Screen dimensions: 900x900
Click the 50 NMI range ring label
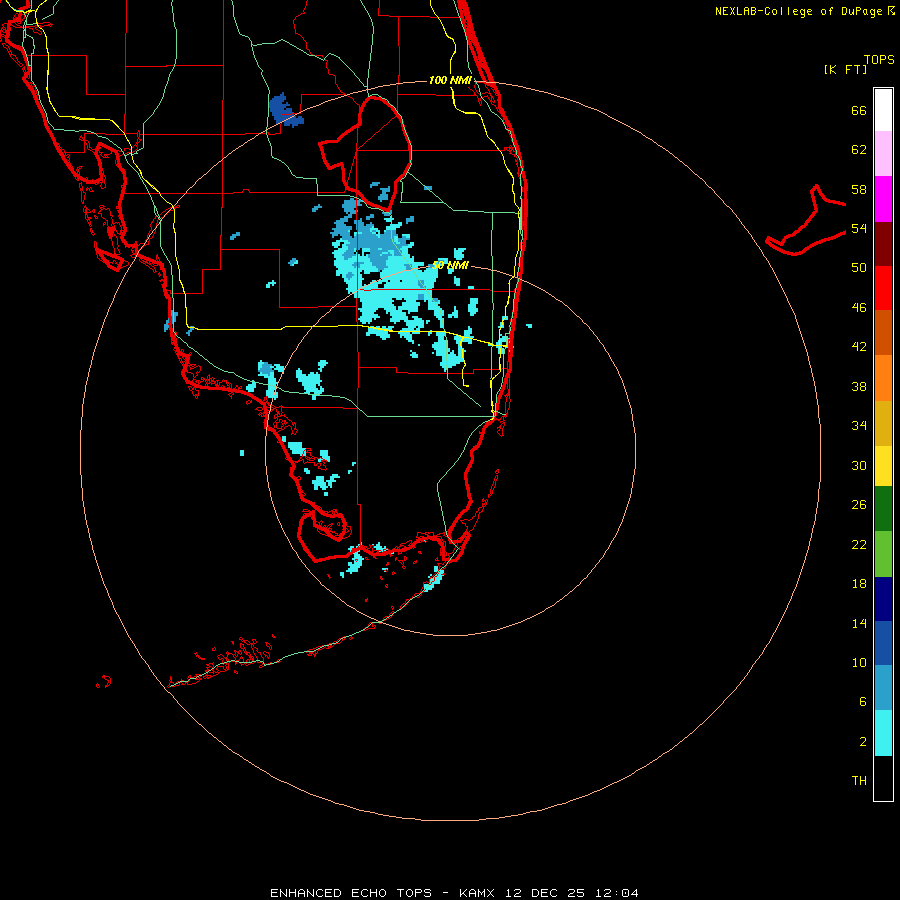coord(451,265)
